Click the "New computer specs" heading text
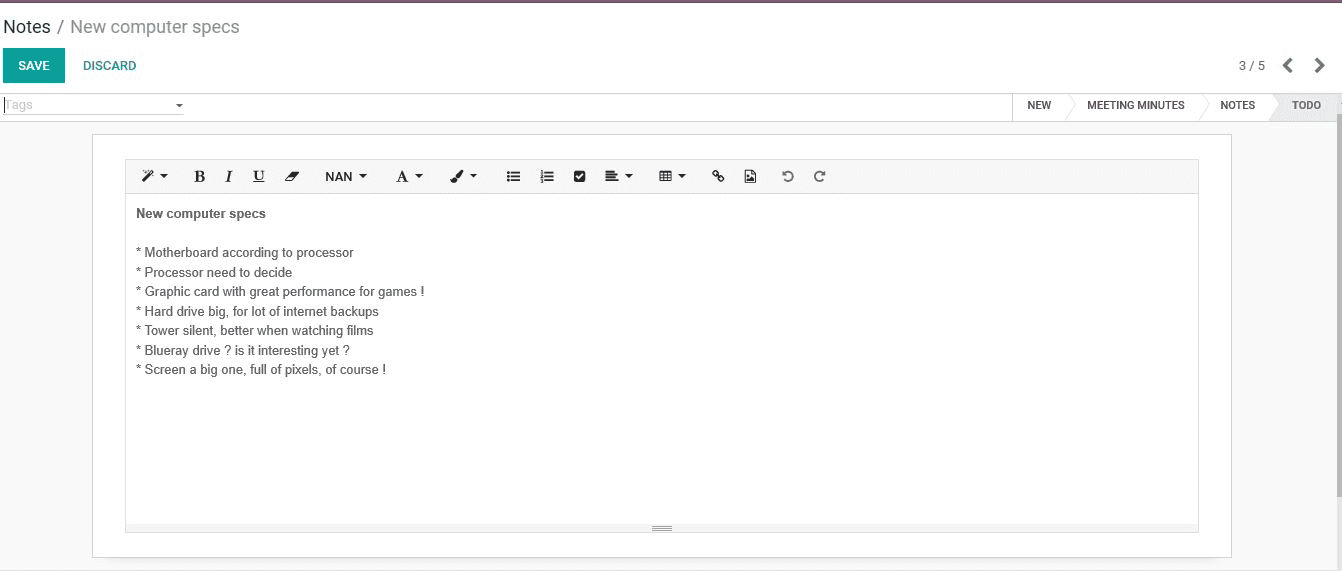Image resolution: width=1342 pixels, height=571 pixels. (x=201, y=214)
